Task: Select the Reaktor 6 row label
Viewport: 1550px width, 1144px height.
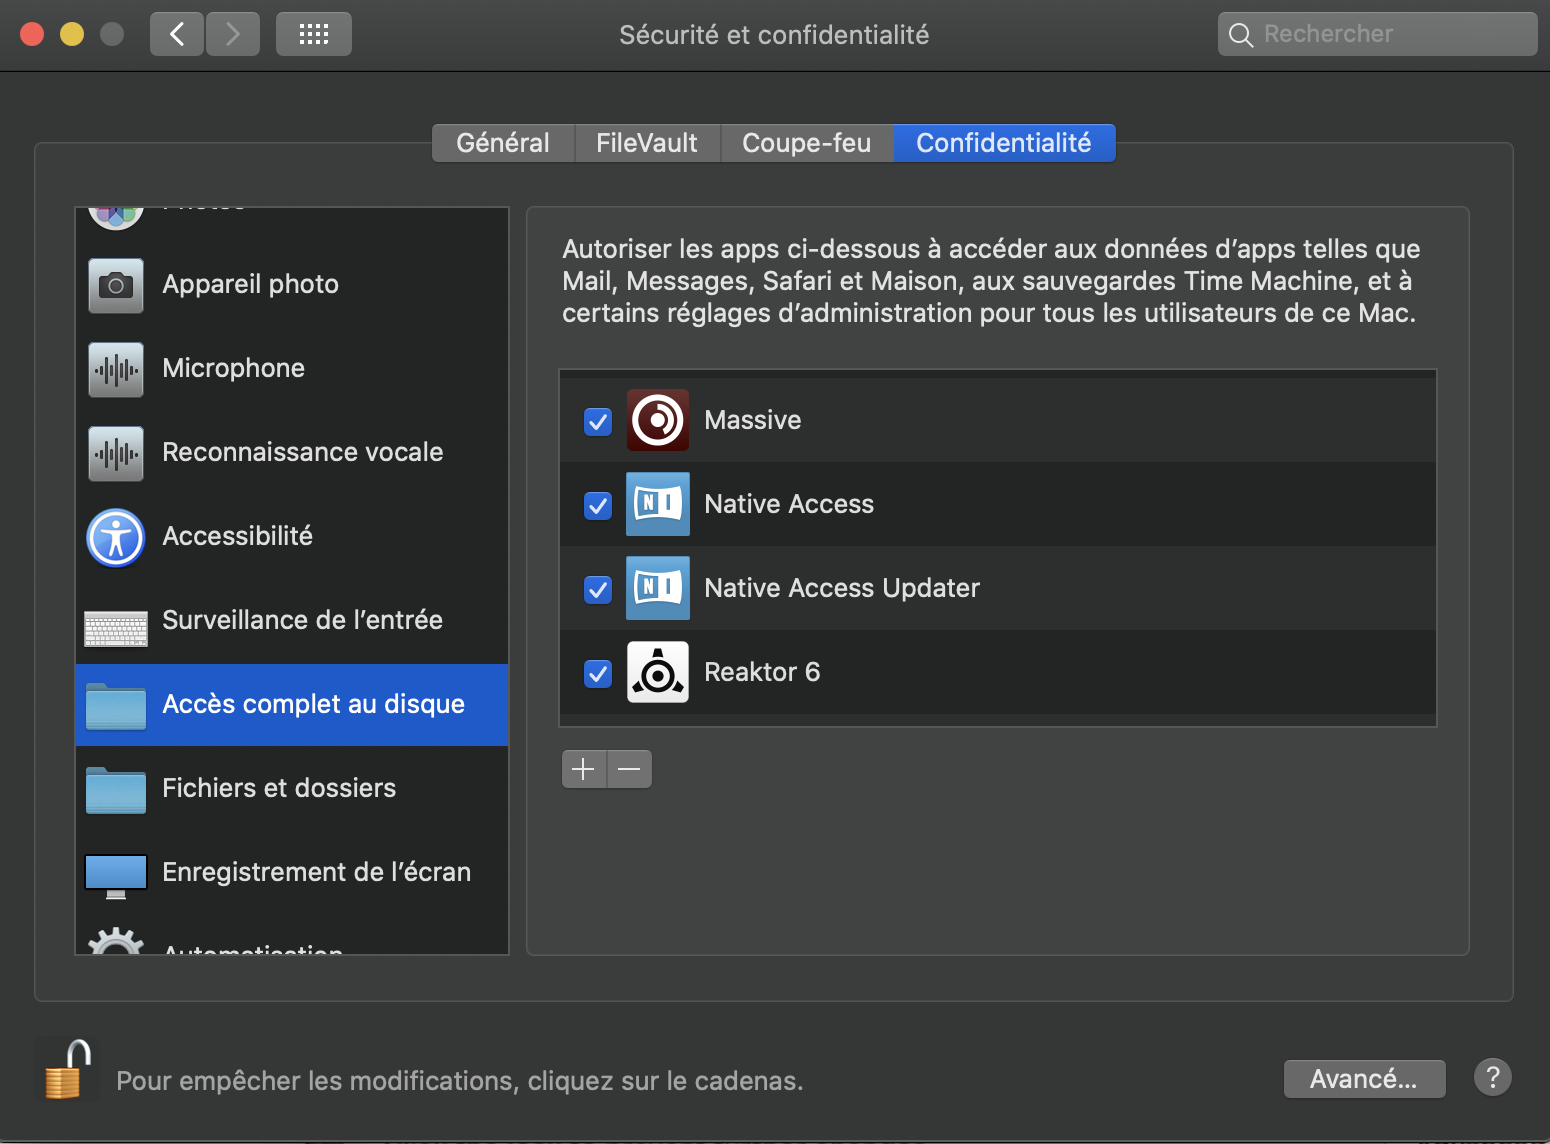Action: click(x=762, y=672)
